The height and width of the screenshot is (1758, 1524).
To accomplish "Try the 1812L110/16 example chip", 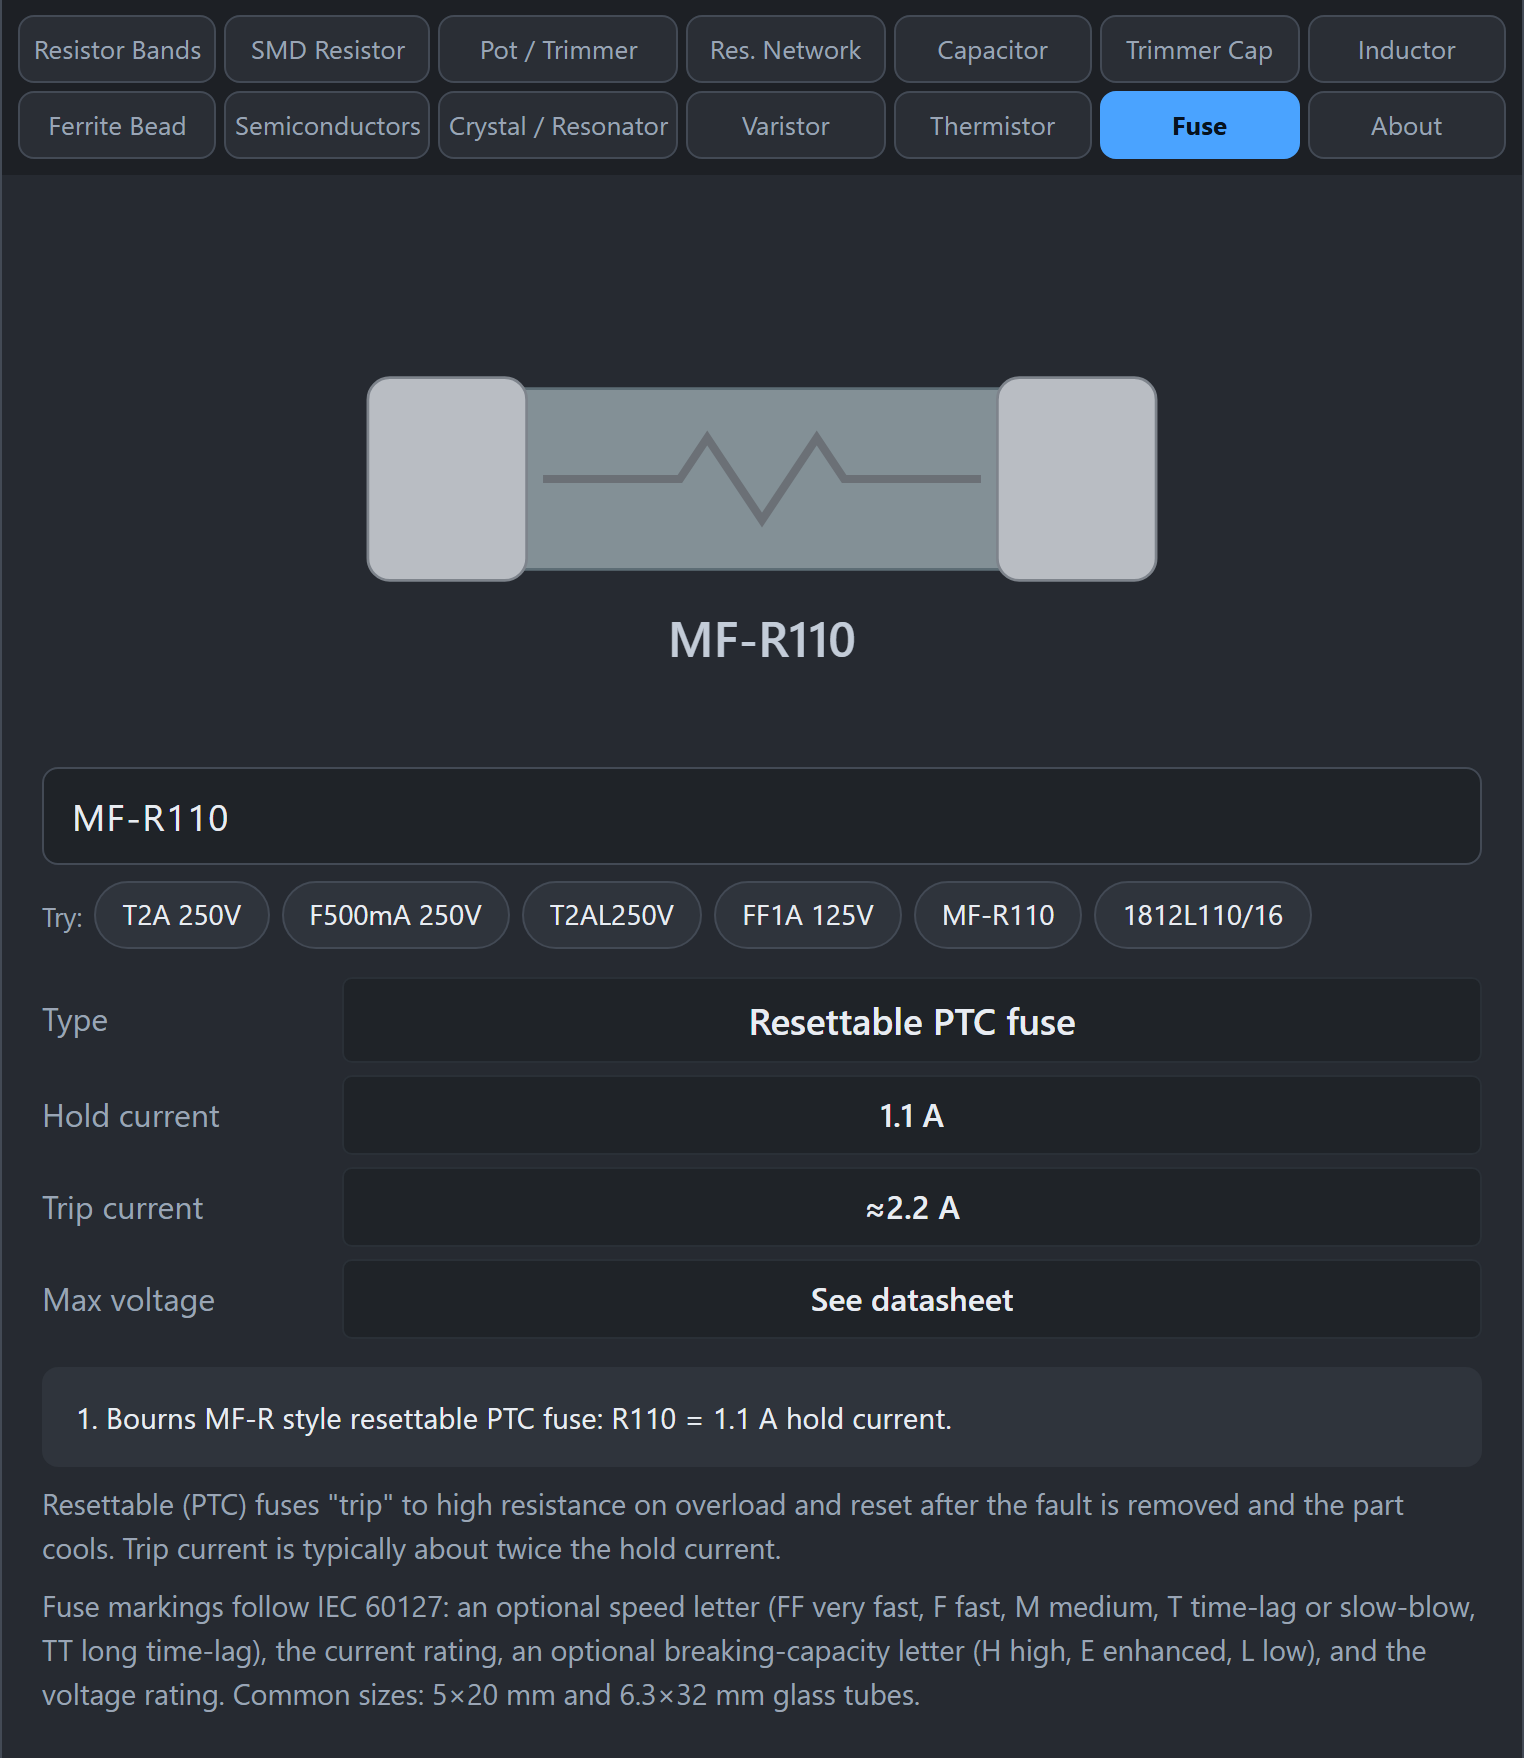I will (x=1202, y=915).
